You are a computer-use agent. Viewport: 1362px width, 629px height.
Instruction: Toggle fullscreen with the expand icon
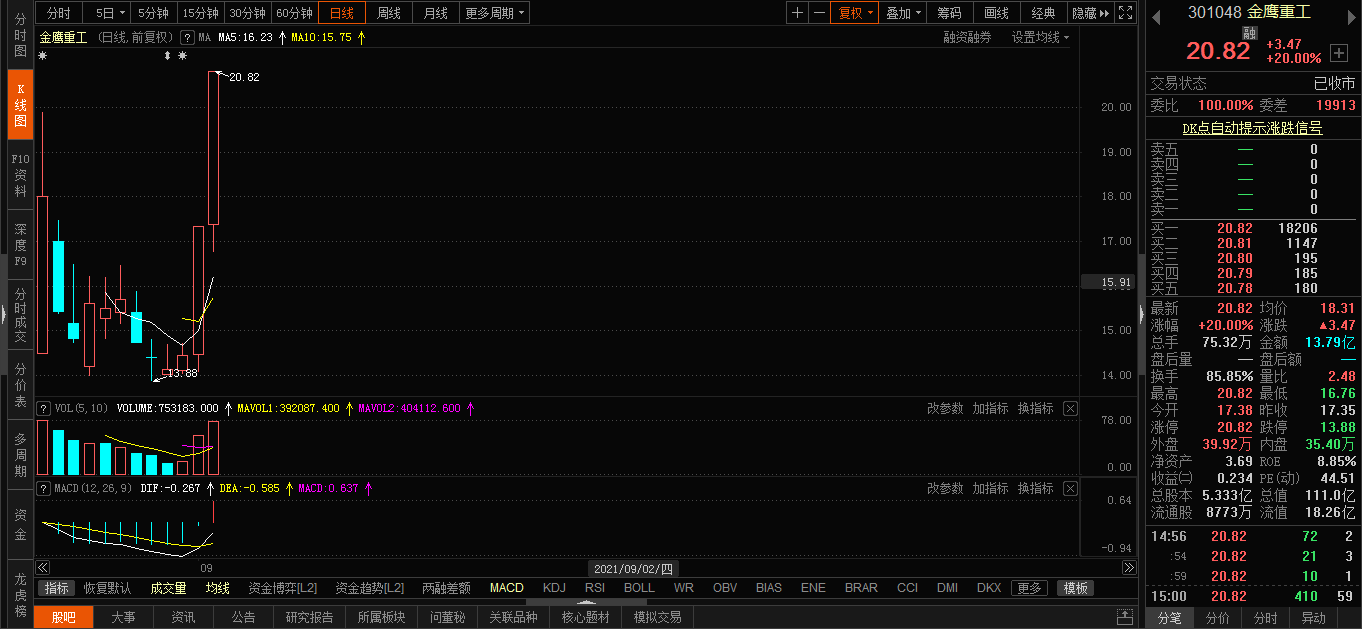tap(1125, 13)
